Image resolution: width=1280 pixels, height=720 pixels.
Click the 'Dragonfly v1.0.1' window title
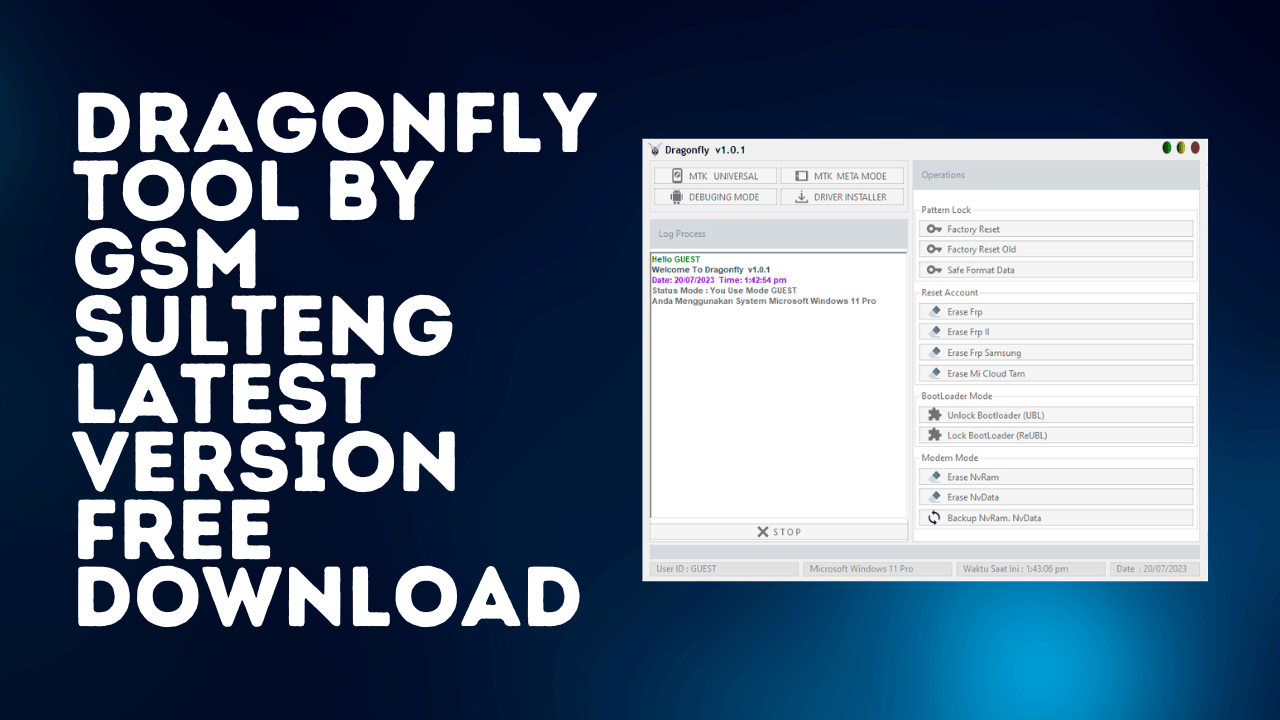click(705, 150)
